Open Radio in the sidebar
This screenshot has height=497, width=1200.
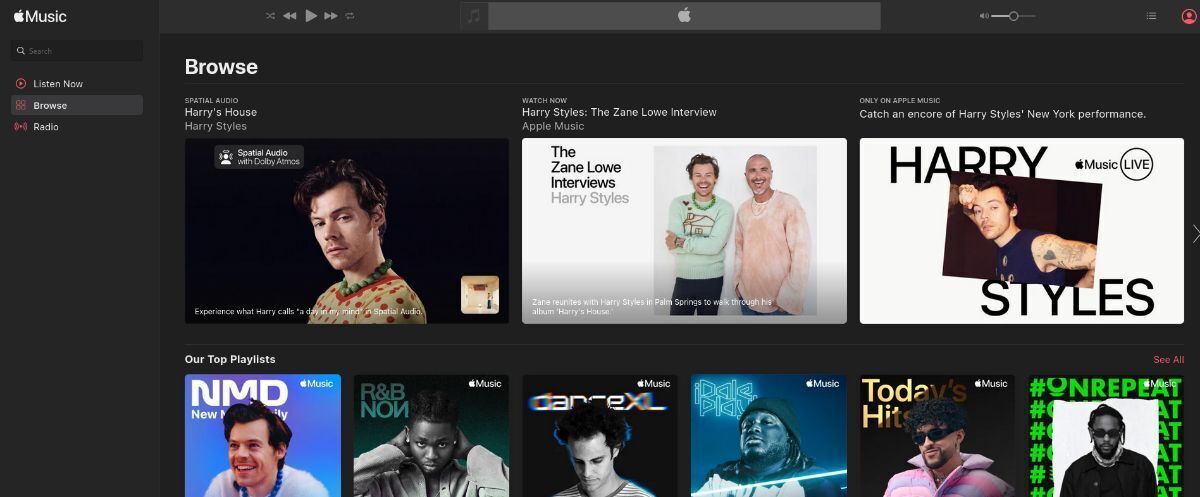point(77,127)
